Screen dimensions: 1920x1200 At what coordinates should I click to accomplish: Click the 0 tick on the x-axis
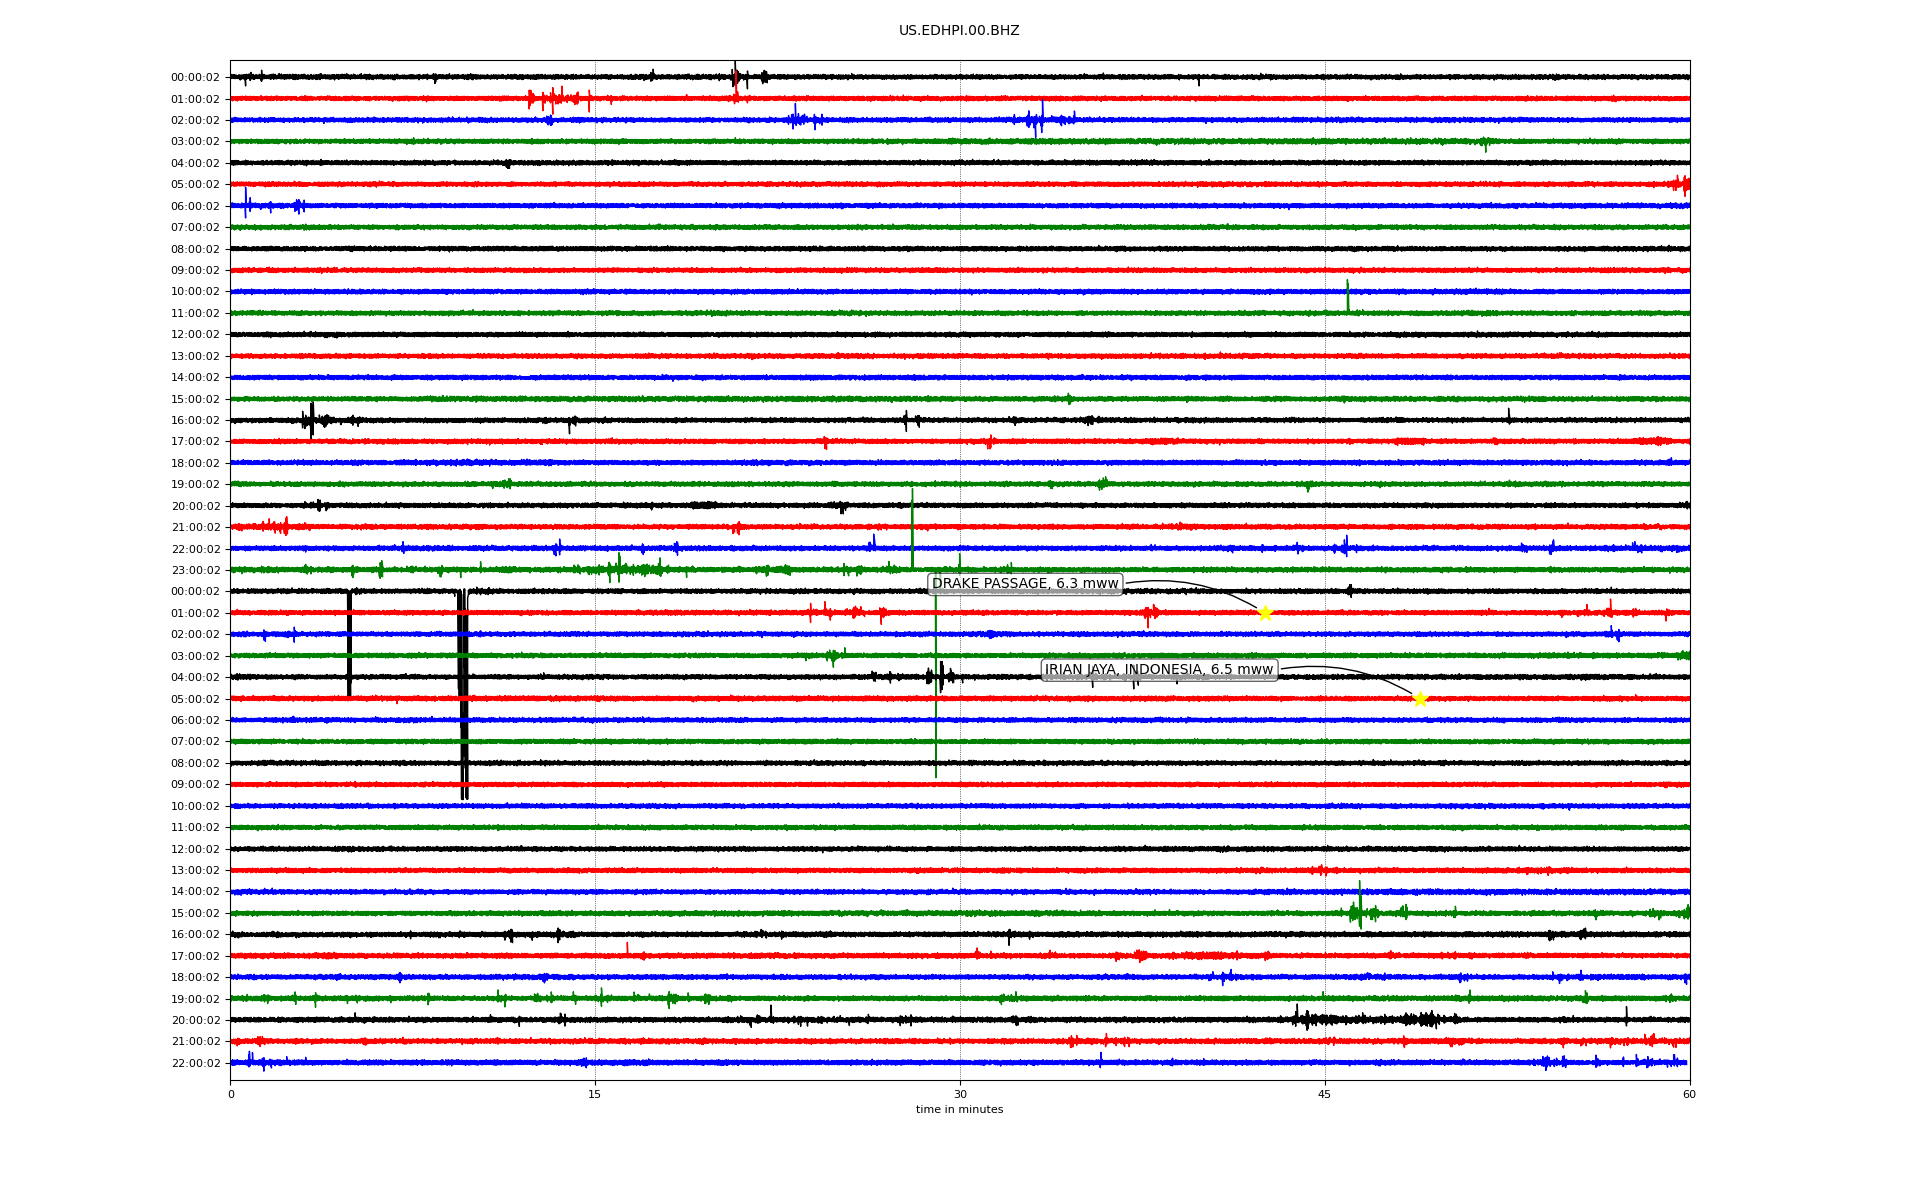230,1094
